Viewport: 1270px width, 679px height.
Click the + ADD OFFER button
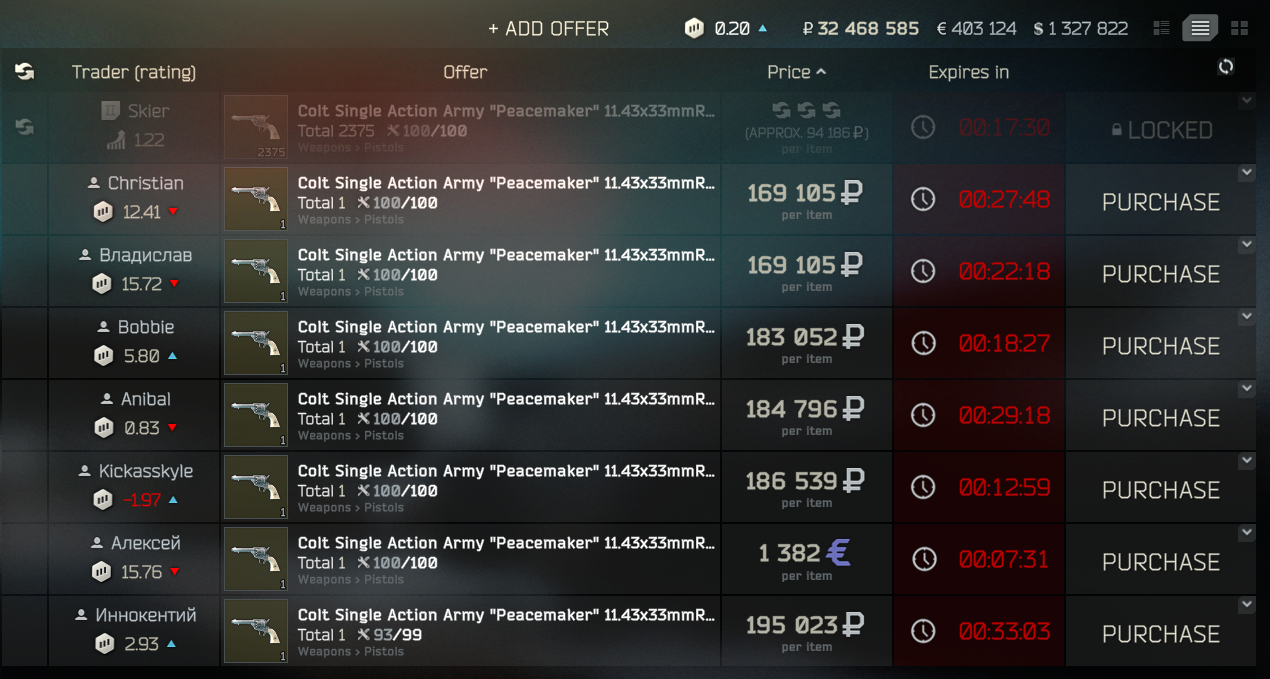[548, 29]
